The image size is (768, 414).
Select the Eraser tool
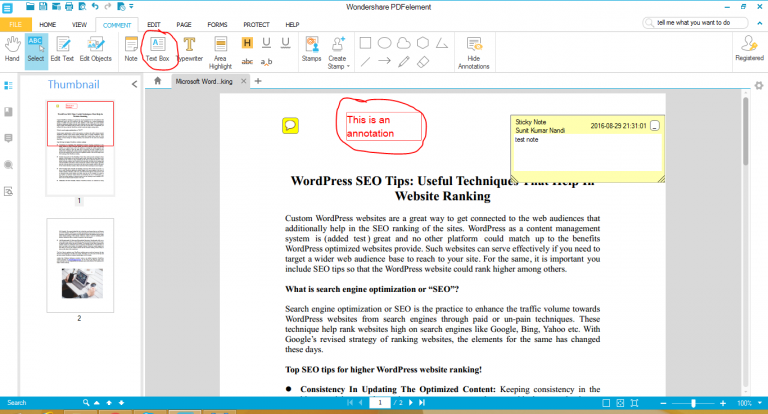[x=423, y=62]
